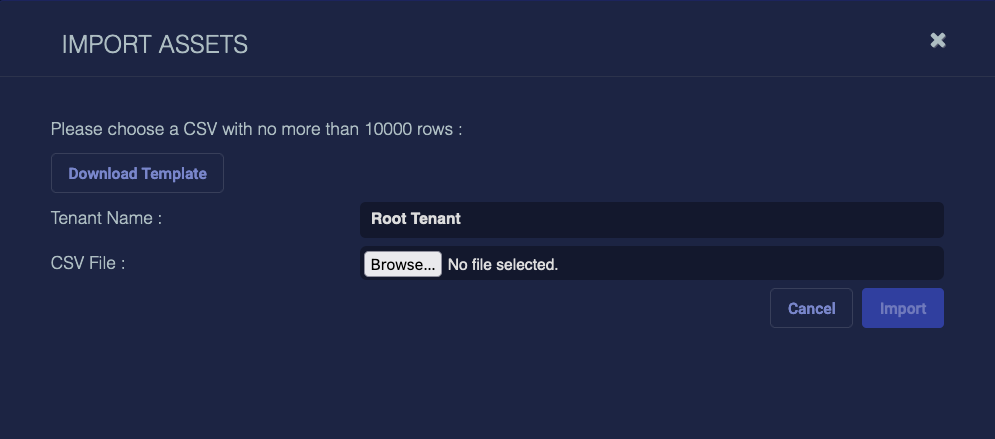This screenshot has width=995, height=439.
Task: Click the 'Root Tenant' value text
Action: pyautogui.click(x=416, y=219)
